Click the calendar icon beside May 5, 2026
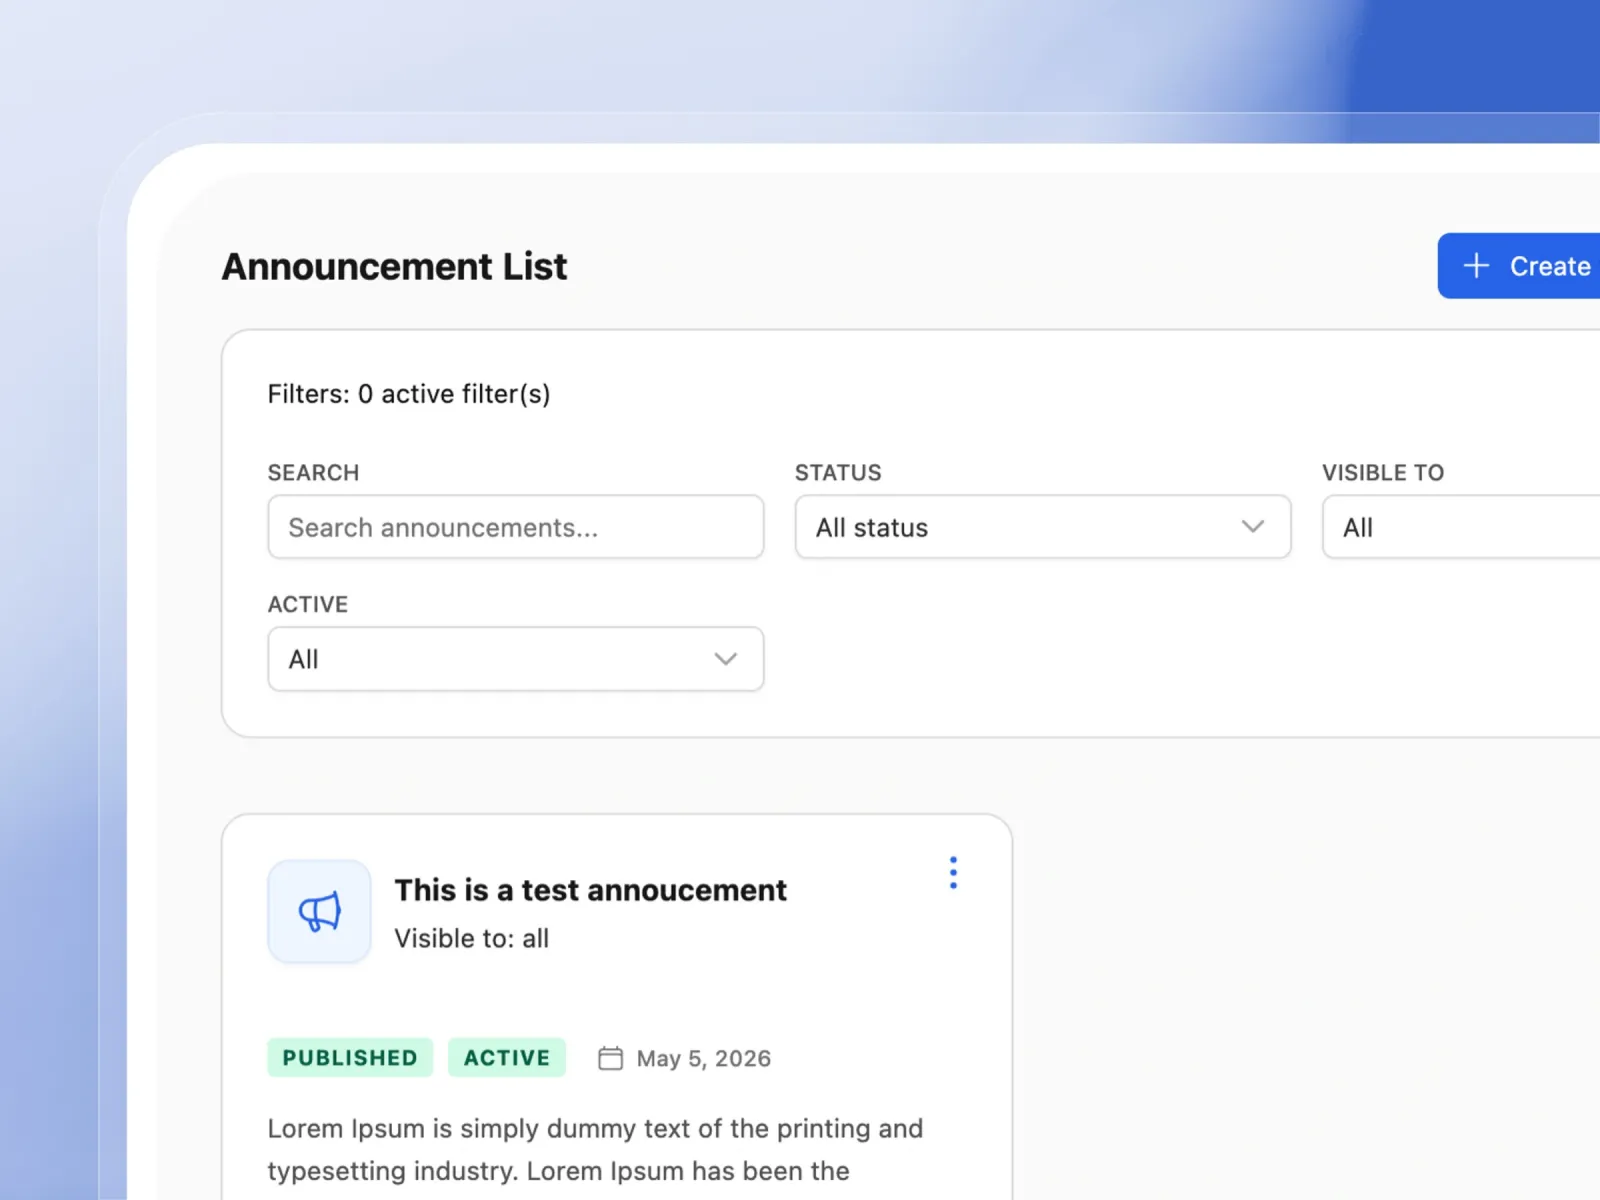 (610, 1058)
